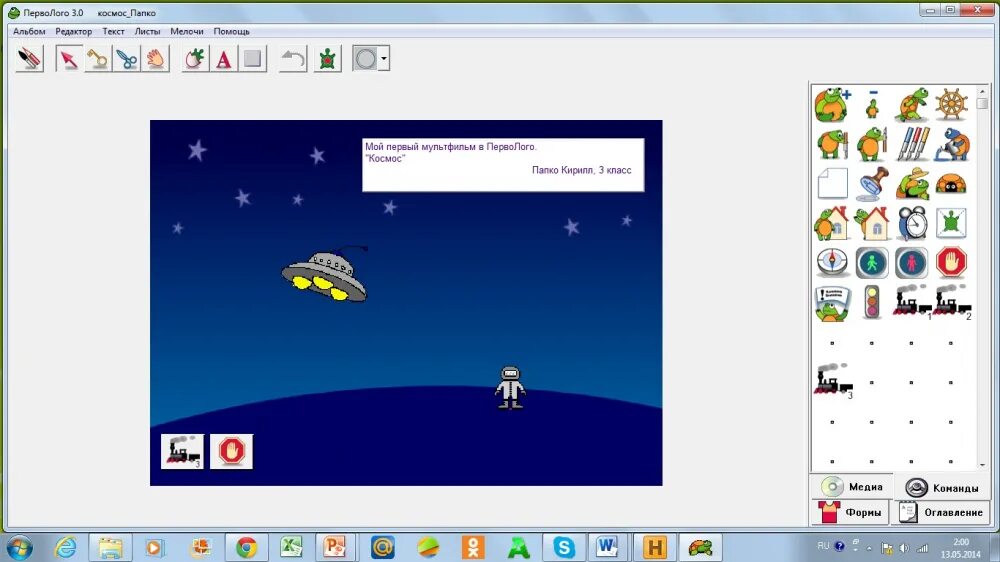Image resolution: width=1000 pixels, height=562 pixels.
Task: Click the command panel scrollbar down arrow
Action: (982, 466)
